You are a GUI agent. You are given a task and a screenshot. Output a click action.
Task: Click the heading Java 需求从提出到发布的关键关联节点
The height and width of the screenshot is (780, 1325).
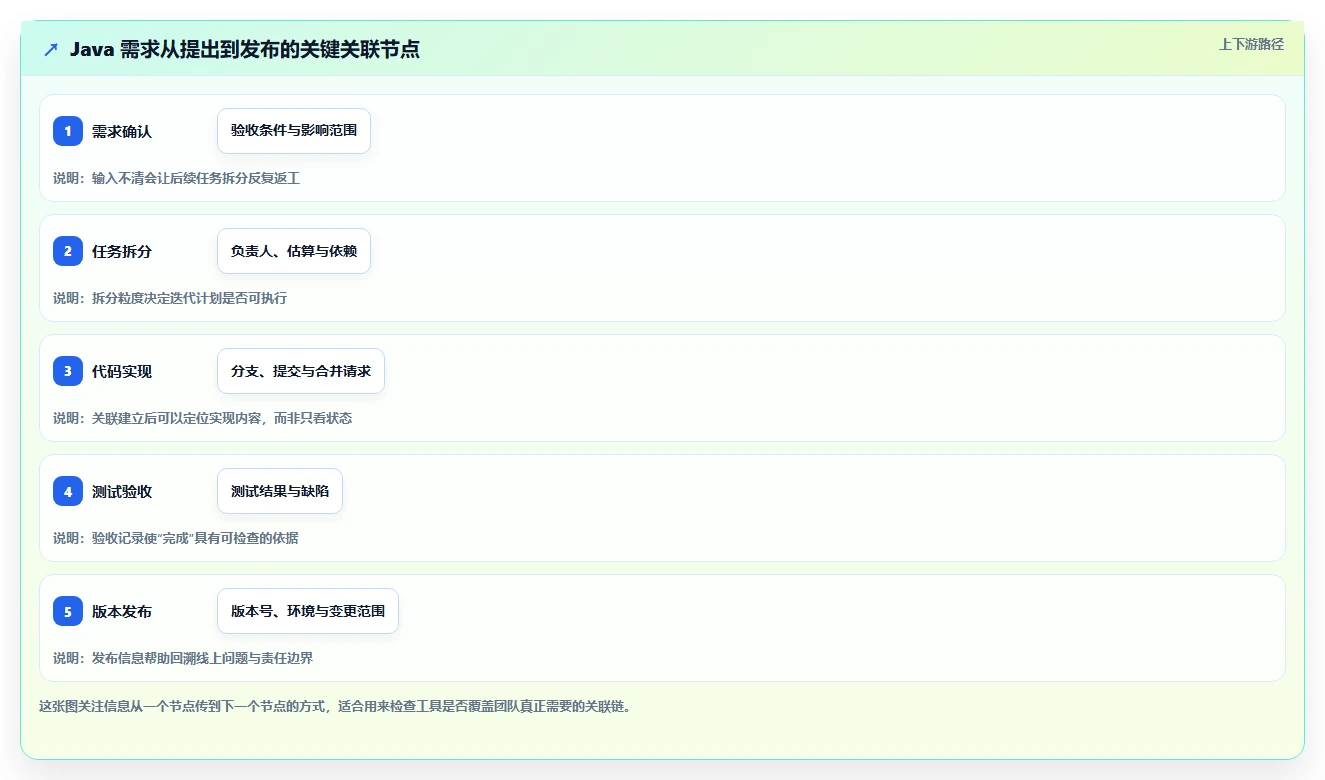point(245,49)
